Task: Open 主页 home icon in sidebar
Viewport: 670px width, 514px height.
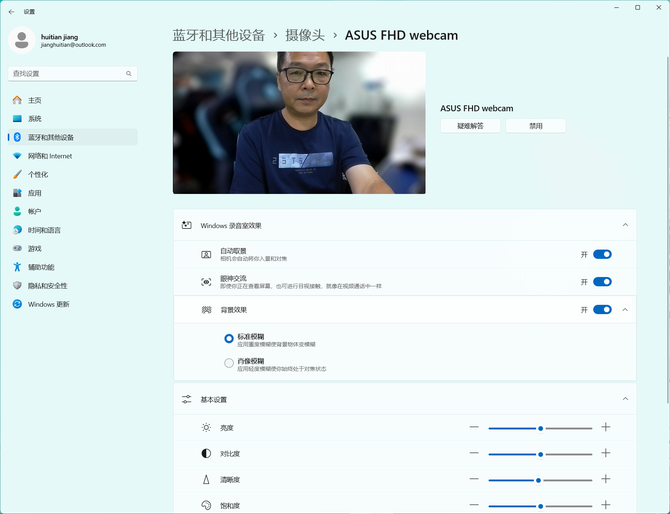Action: pyautogui.click(x=17, y=100)
